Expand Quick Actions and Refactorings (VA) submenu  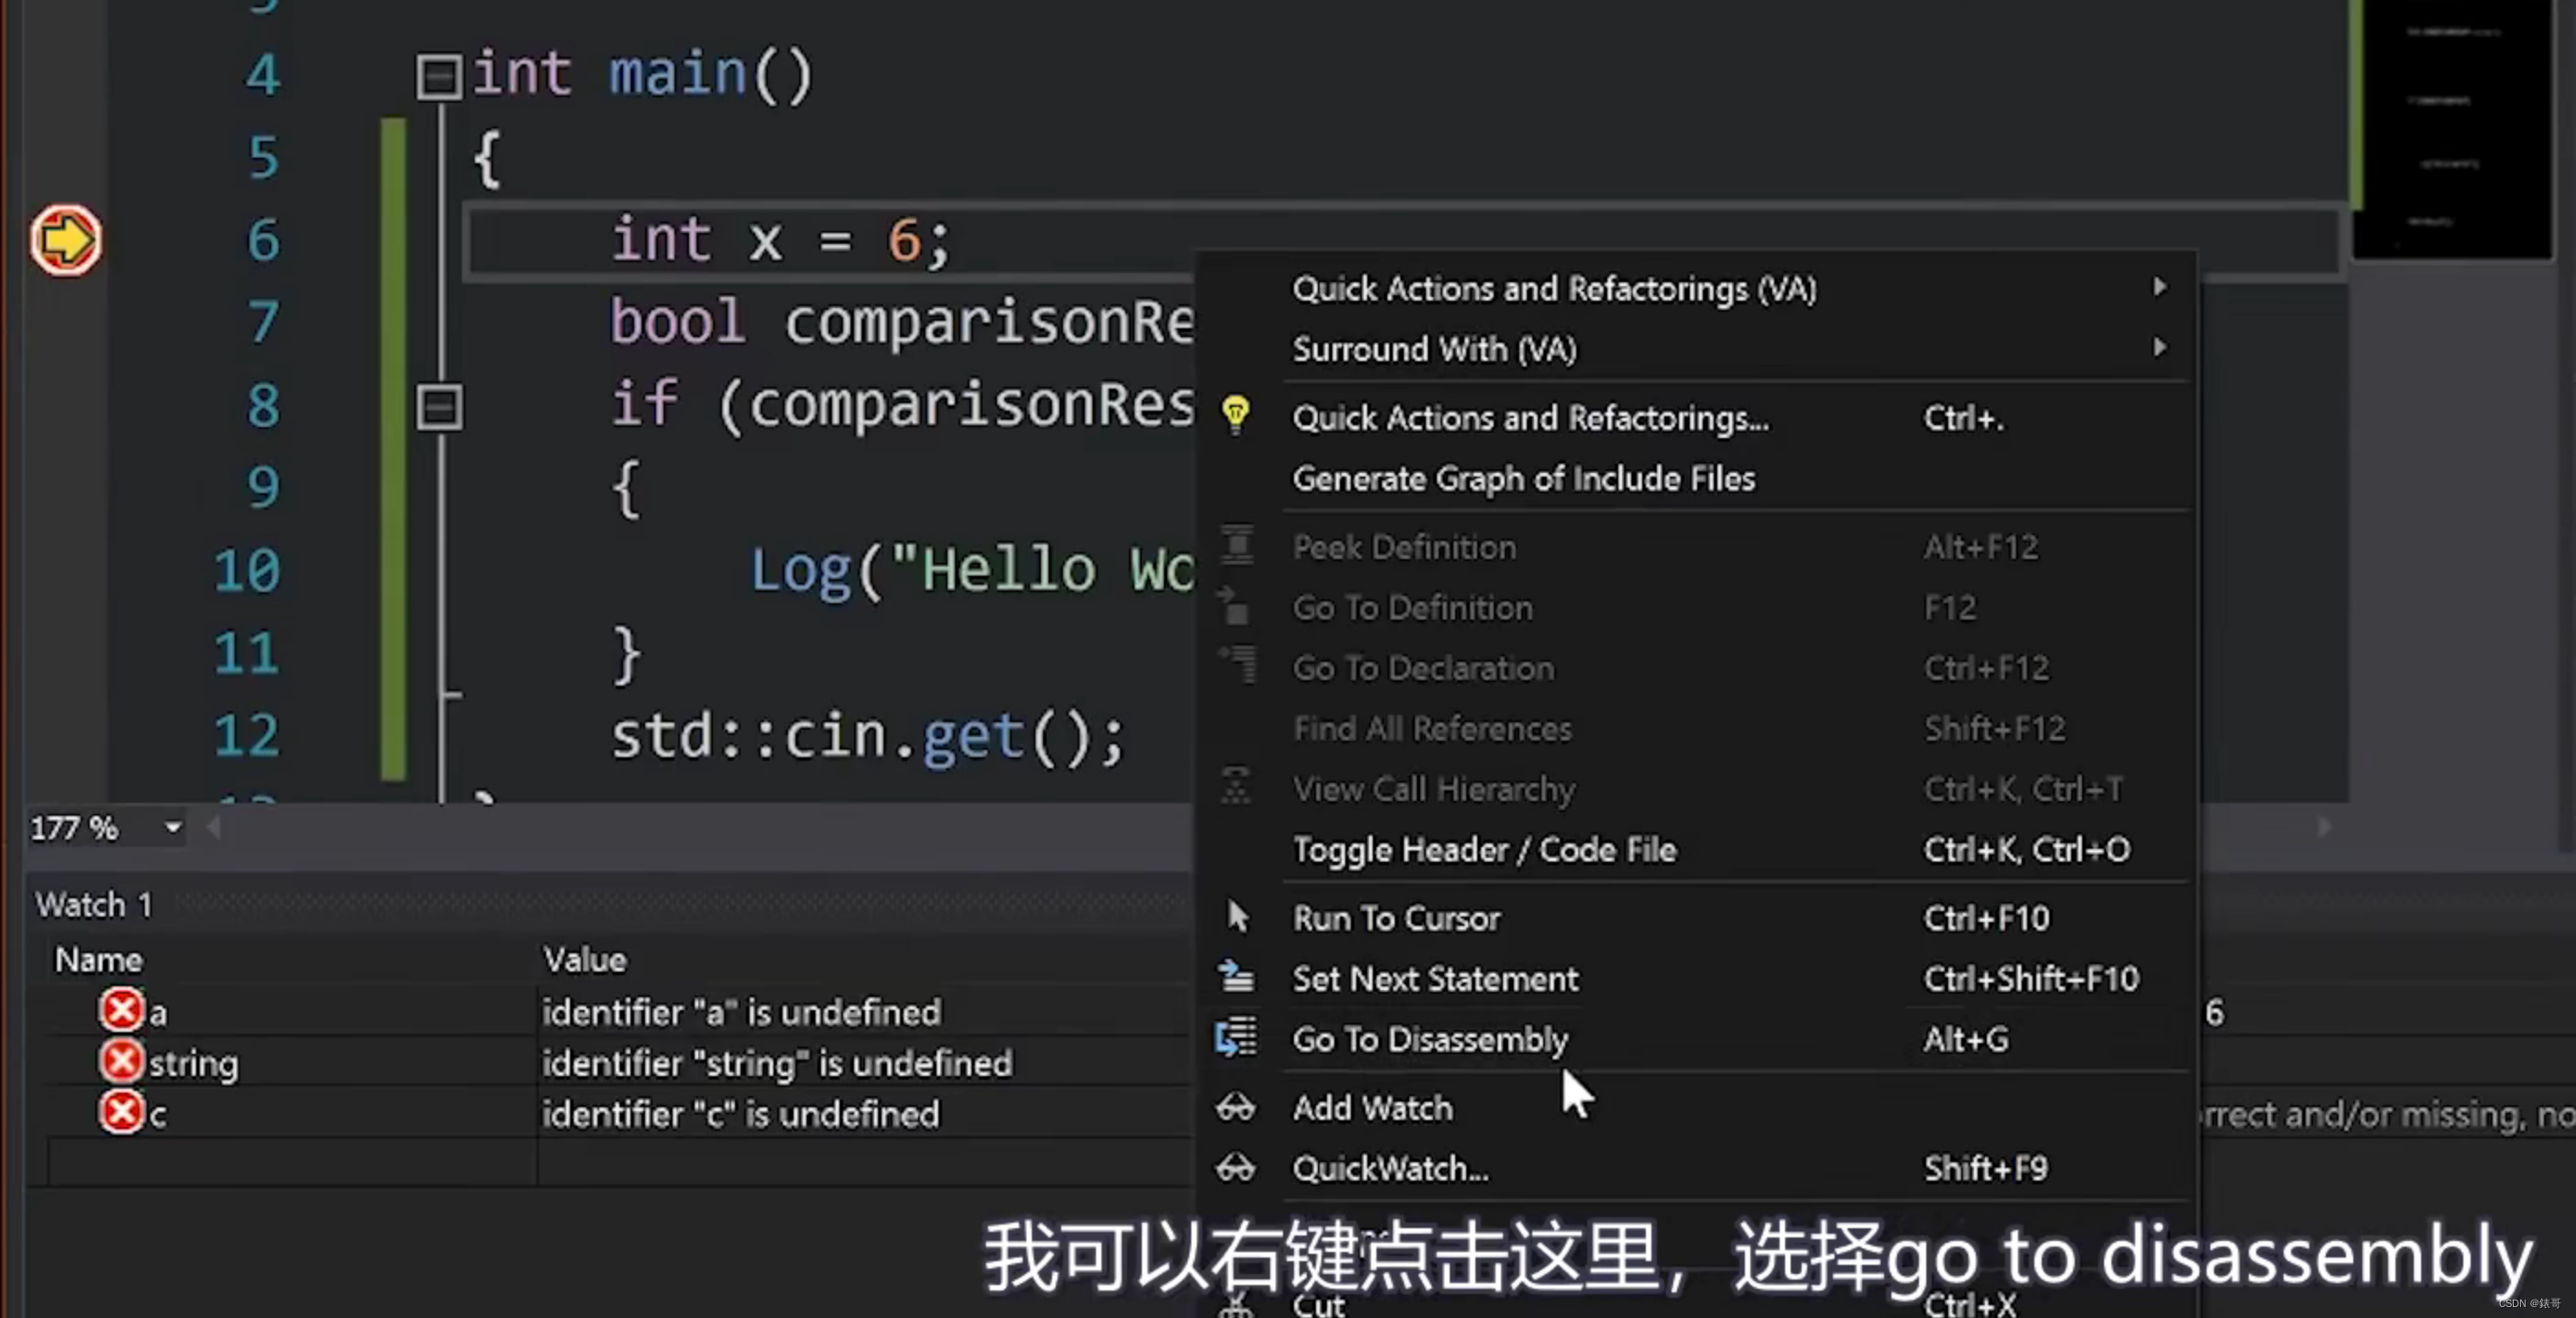[2160, 288]
